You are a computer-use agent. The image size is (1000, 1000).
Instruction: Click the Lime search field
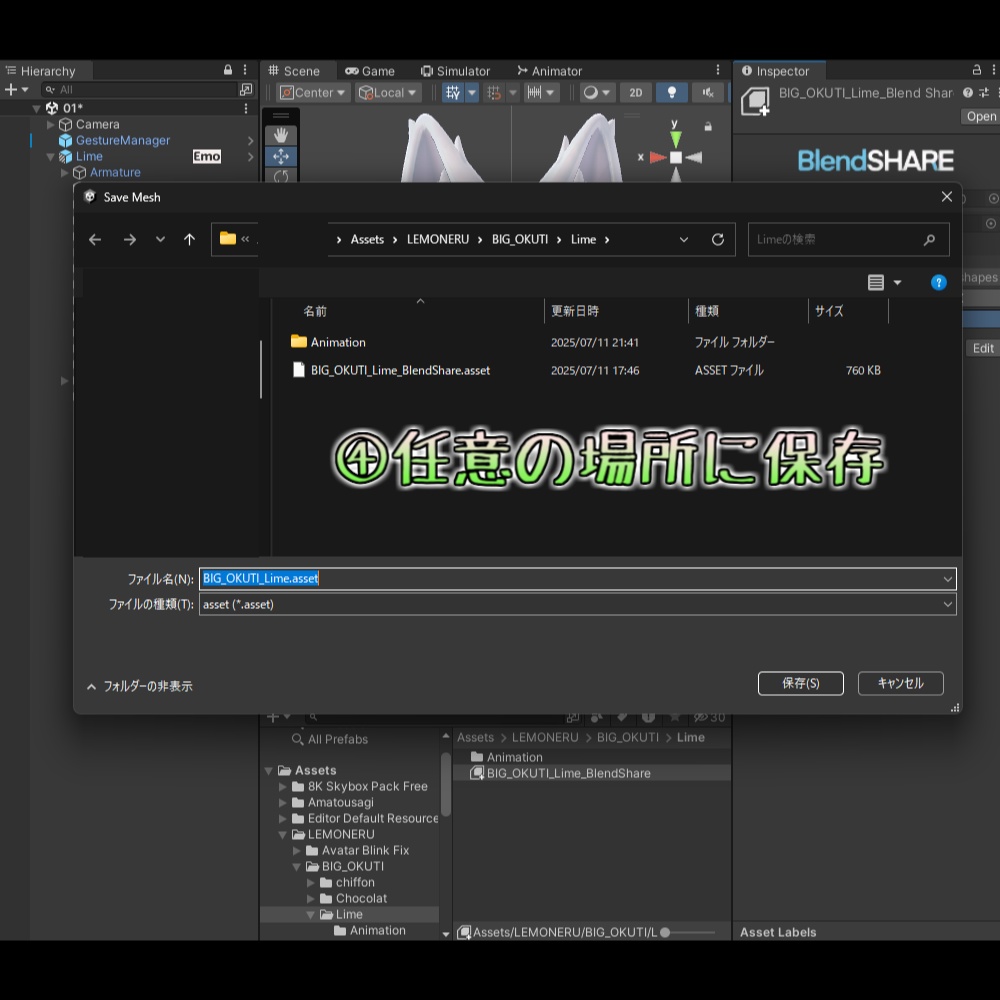pos(848,240)
